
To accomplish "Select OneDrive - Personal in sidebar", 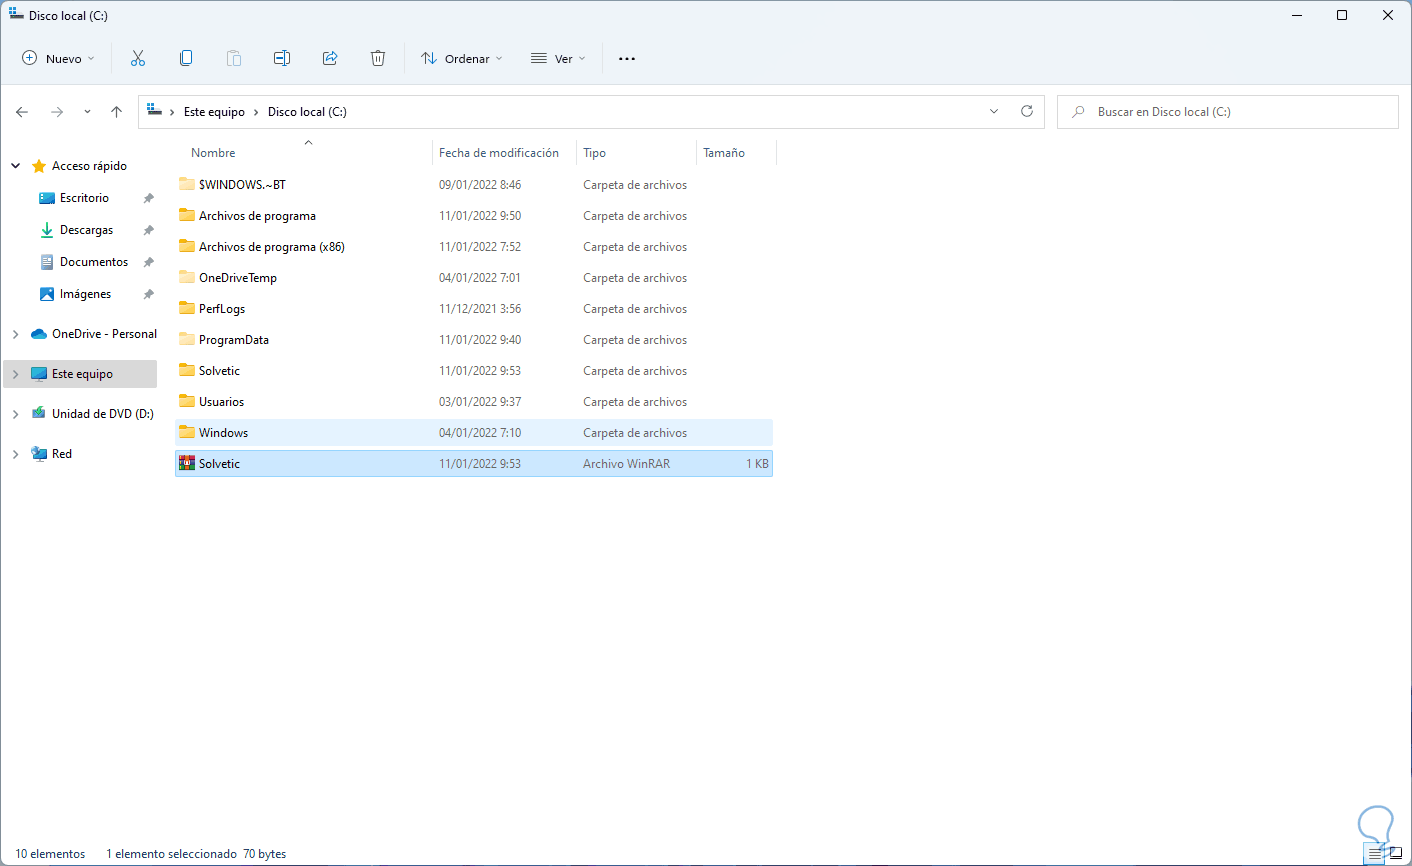I will point(105,334).
